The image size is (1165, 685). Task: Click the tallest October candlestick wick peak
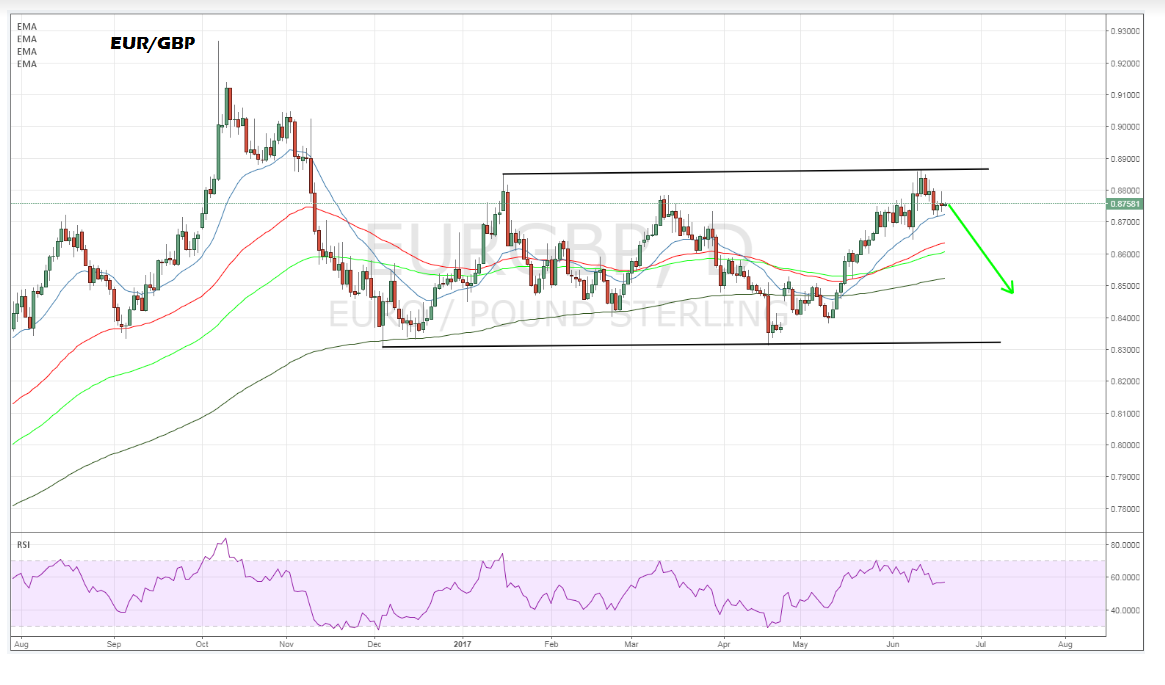click(219, 42)
